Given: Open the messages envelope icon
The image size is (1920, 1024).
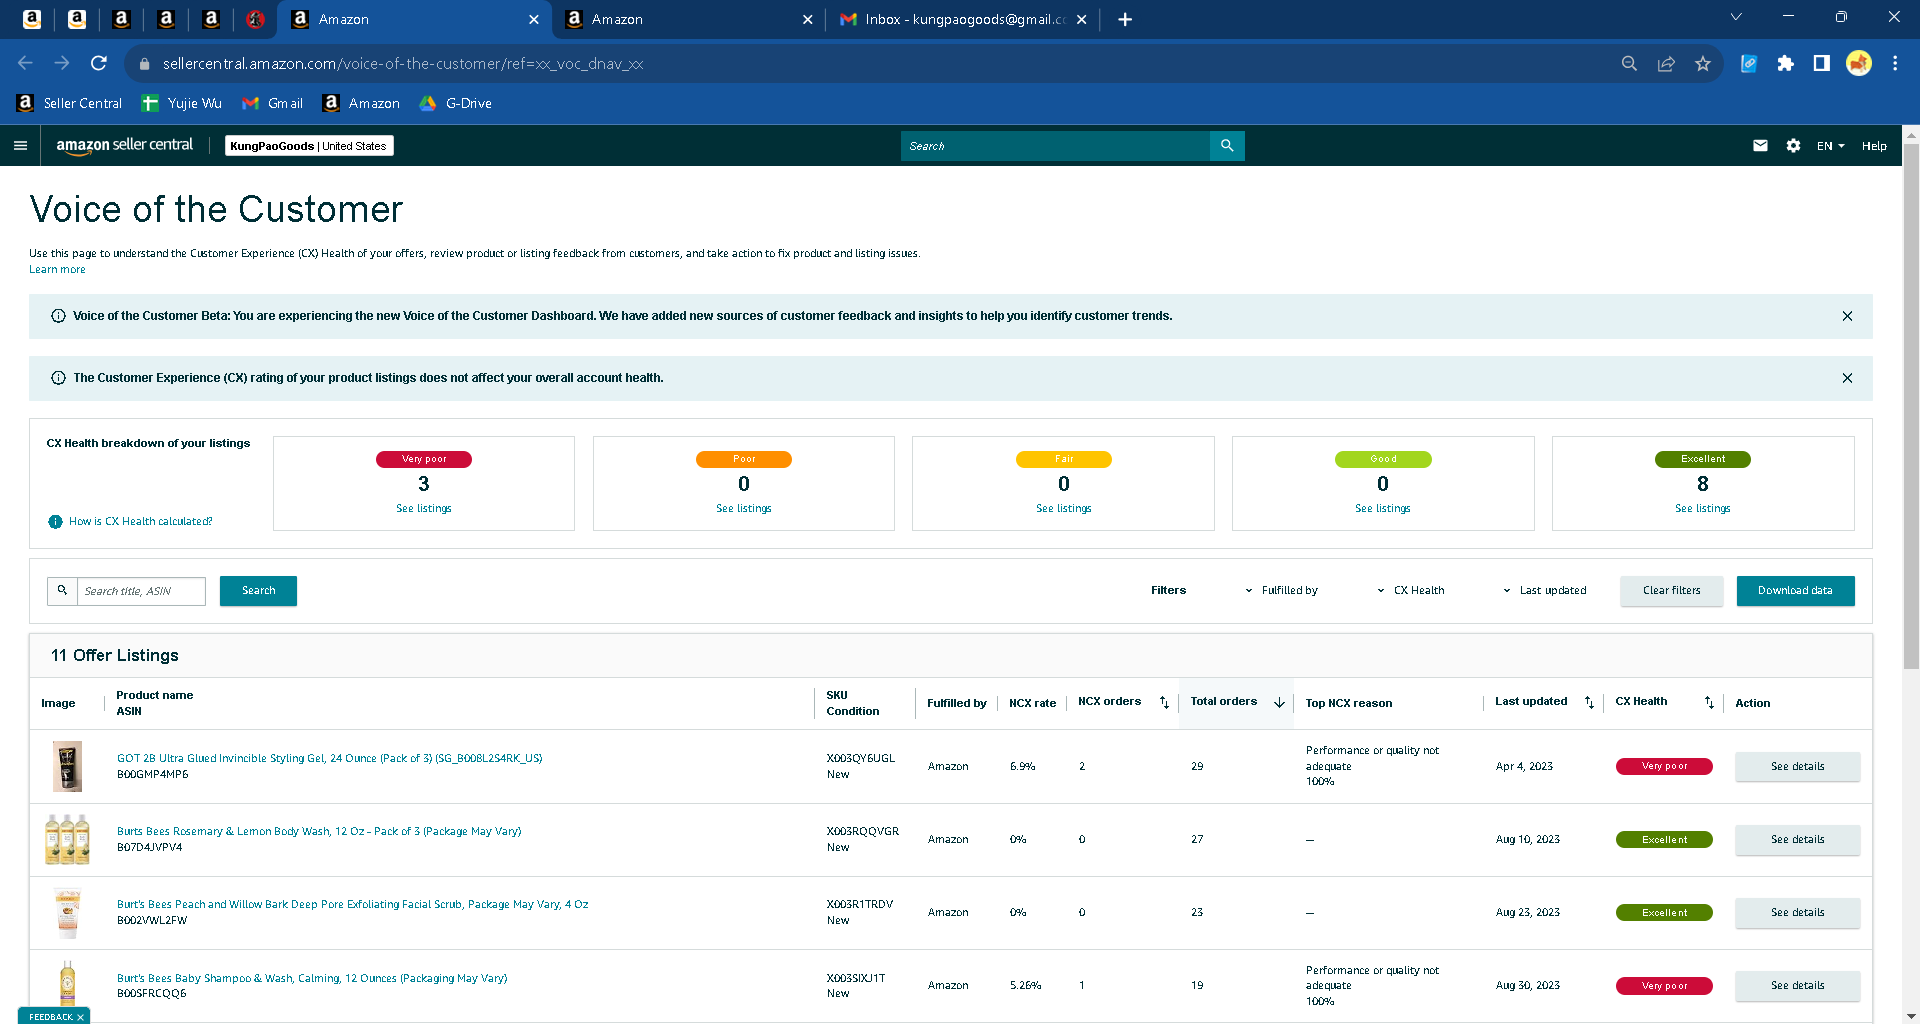Looking at the screenshot, I should [x=1760, y=146].
